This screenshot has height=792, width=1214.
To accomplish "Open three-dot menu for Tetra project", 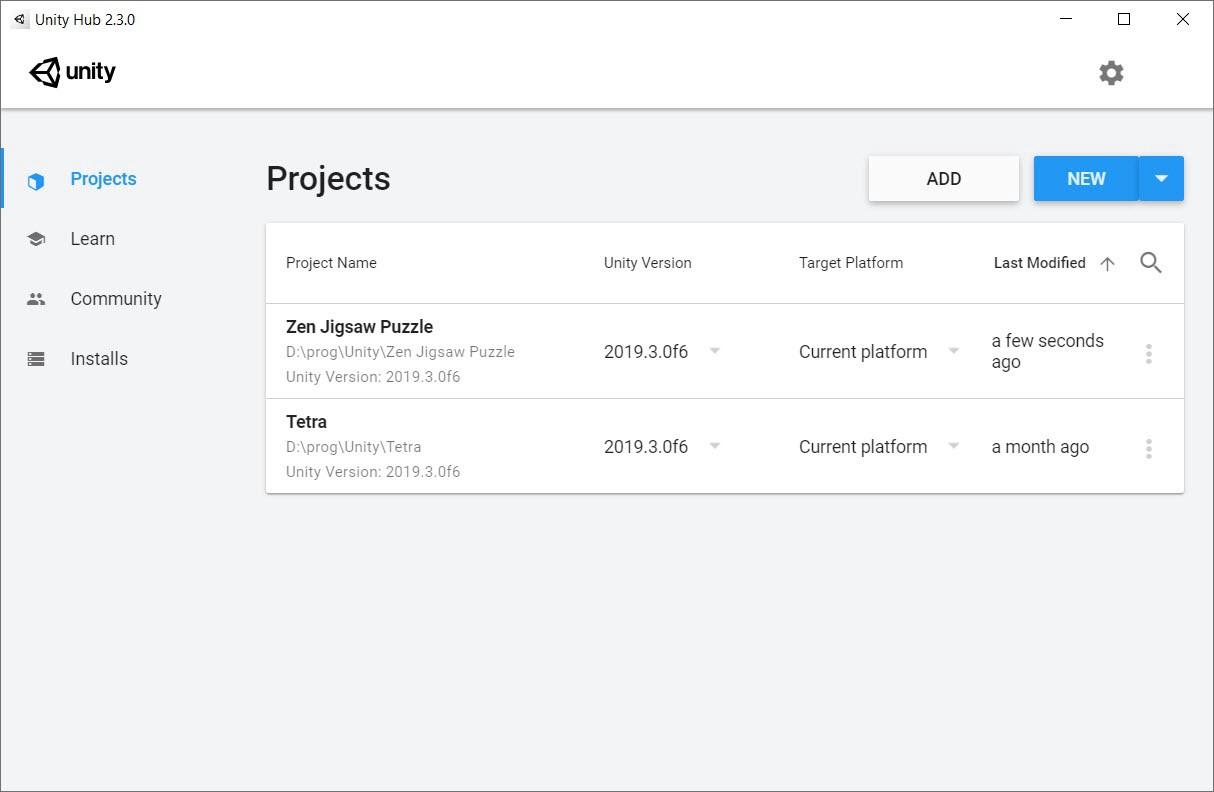I will point(1148,448).
